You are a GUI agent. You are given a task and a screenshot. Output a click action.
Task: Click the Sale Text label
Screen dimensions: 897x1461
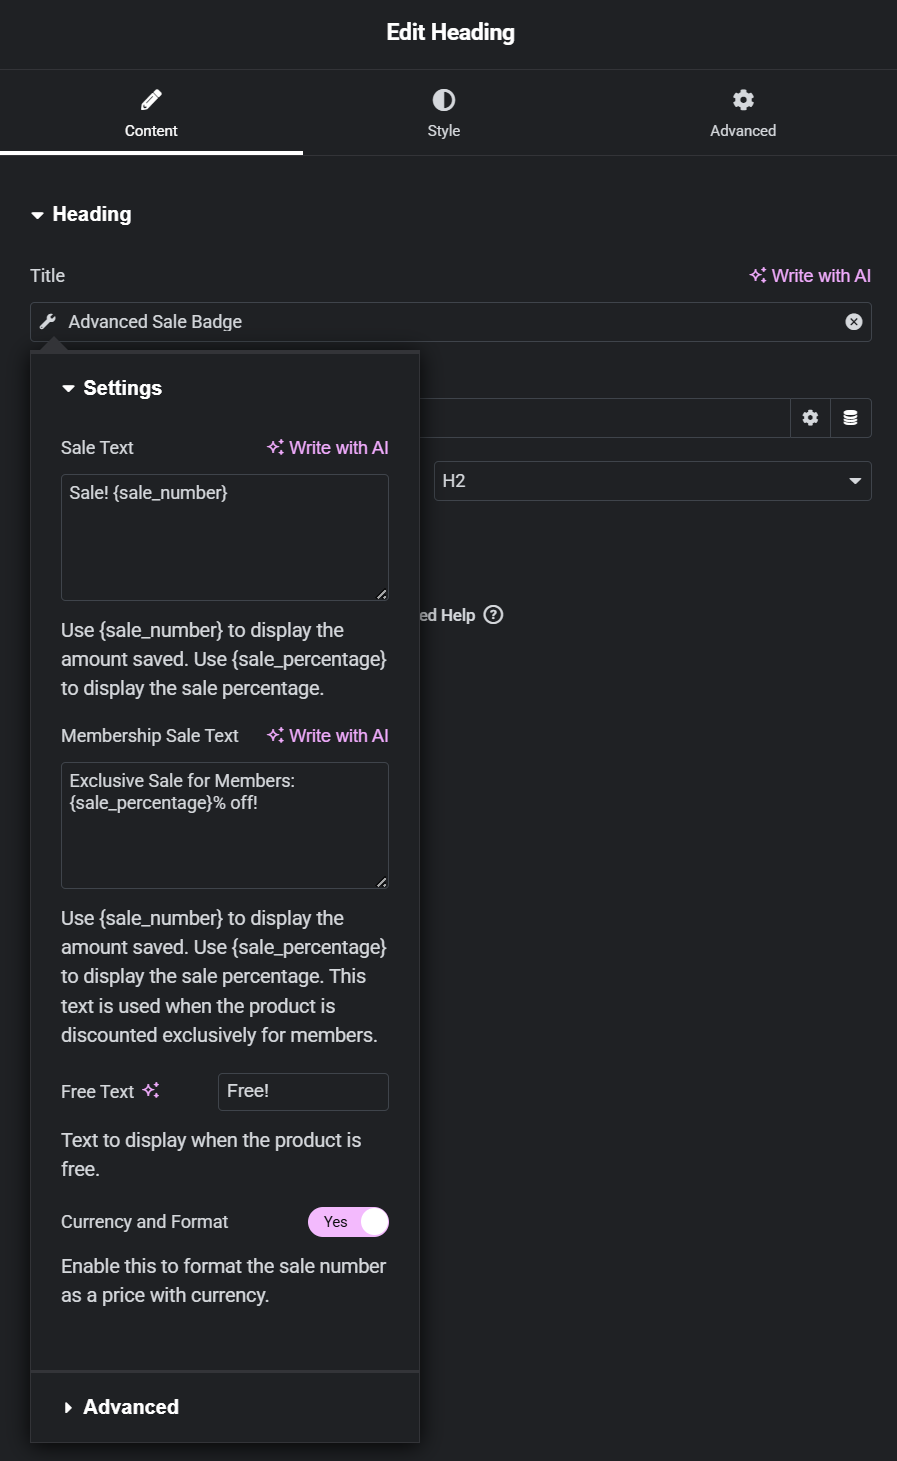(x=97, y=448)
